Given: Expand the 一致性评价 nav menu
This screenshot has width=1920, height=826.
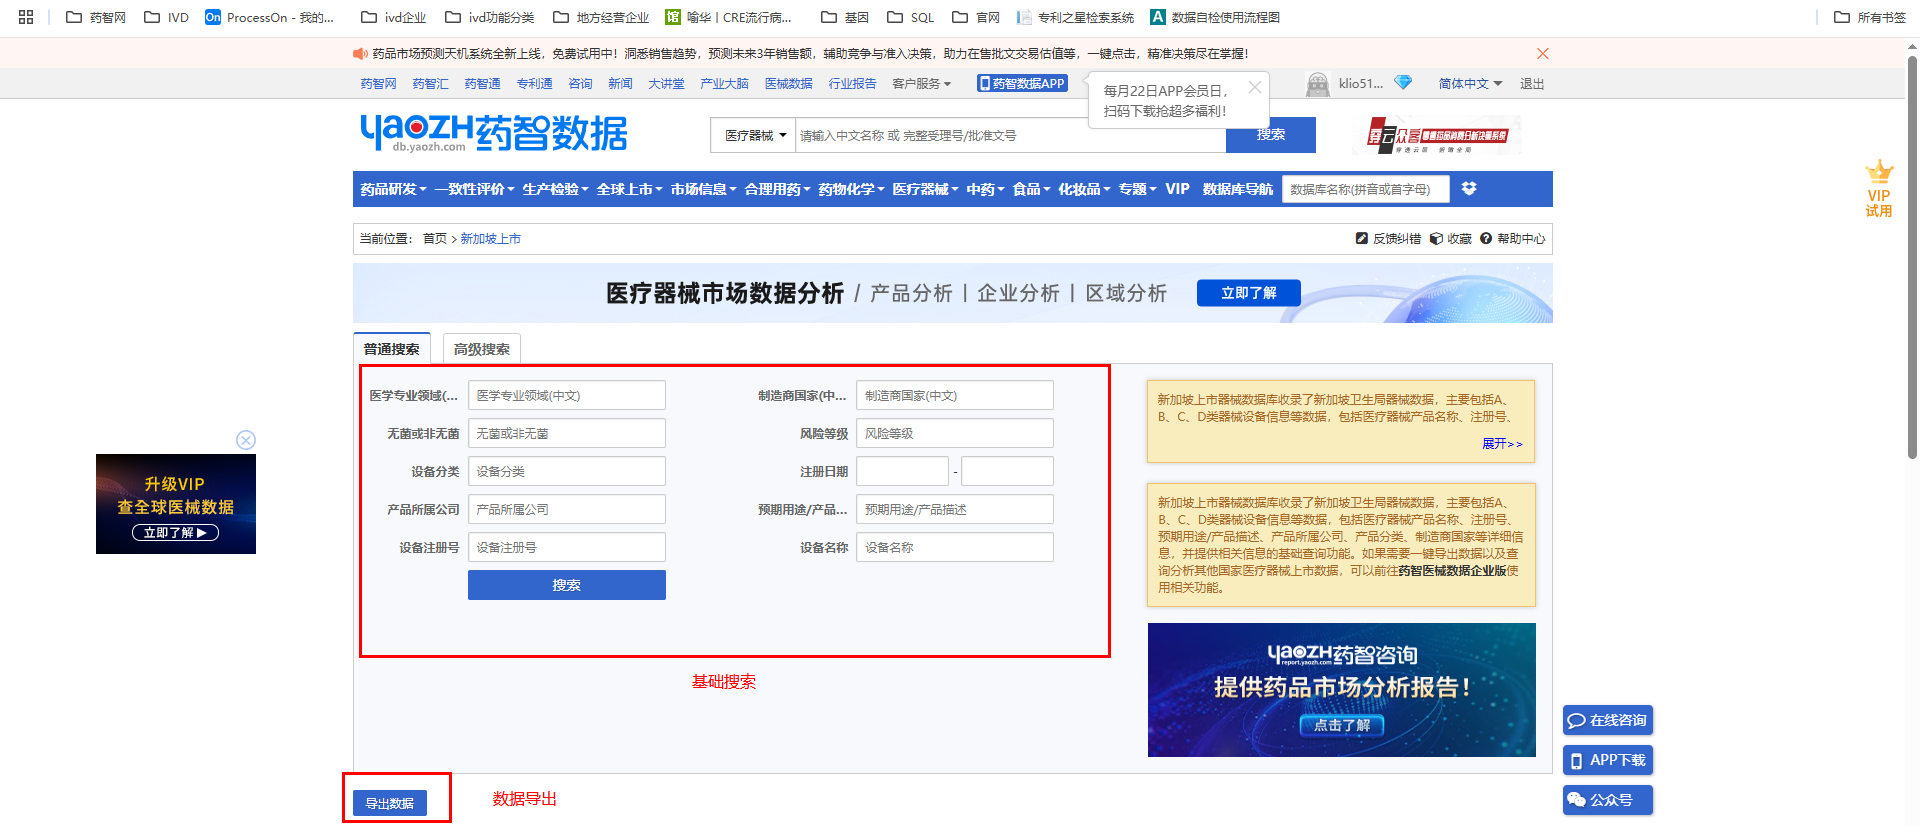Looking at the screenshot, I should coord(474,189).
